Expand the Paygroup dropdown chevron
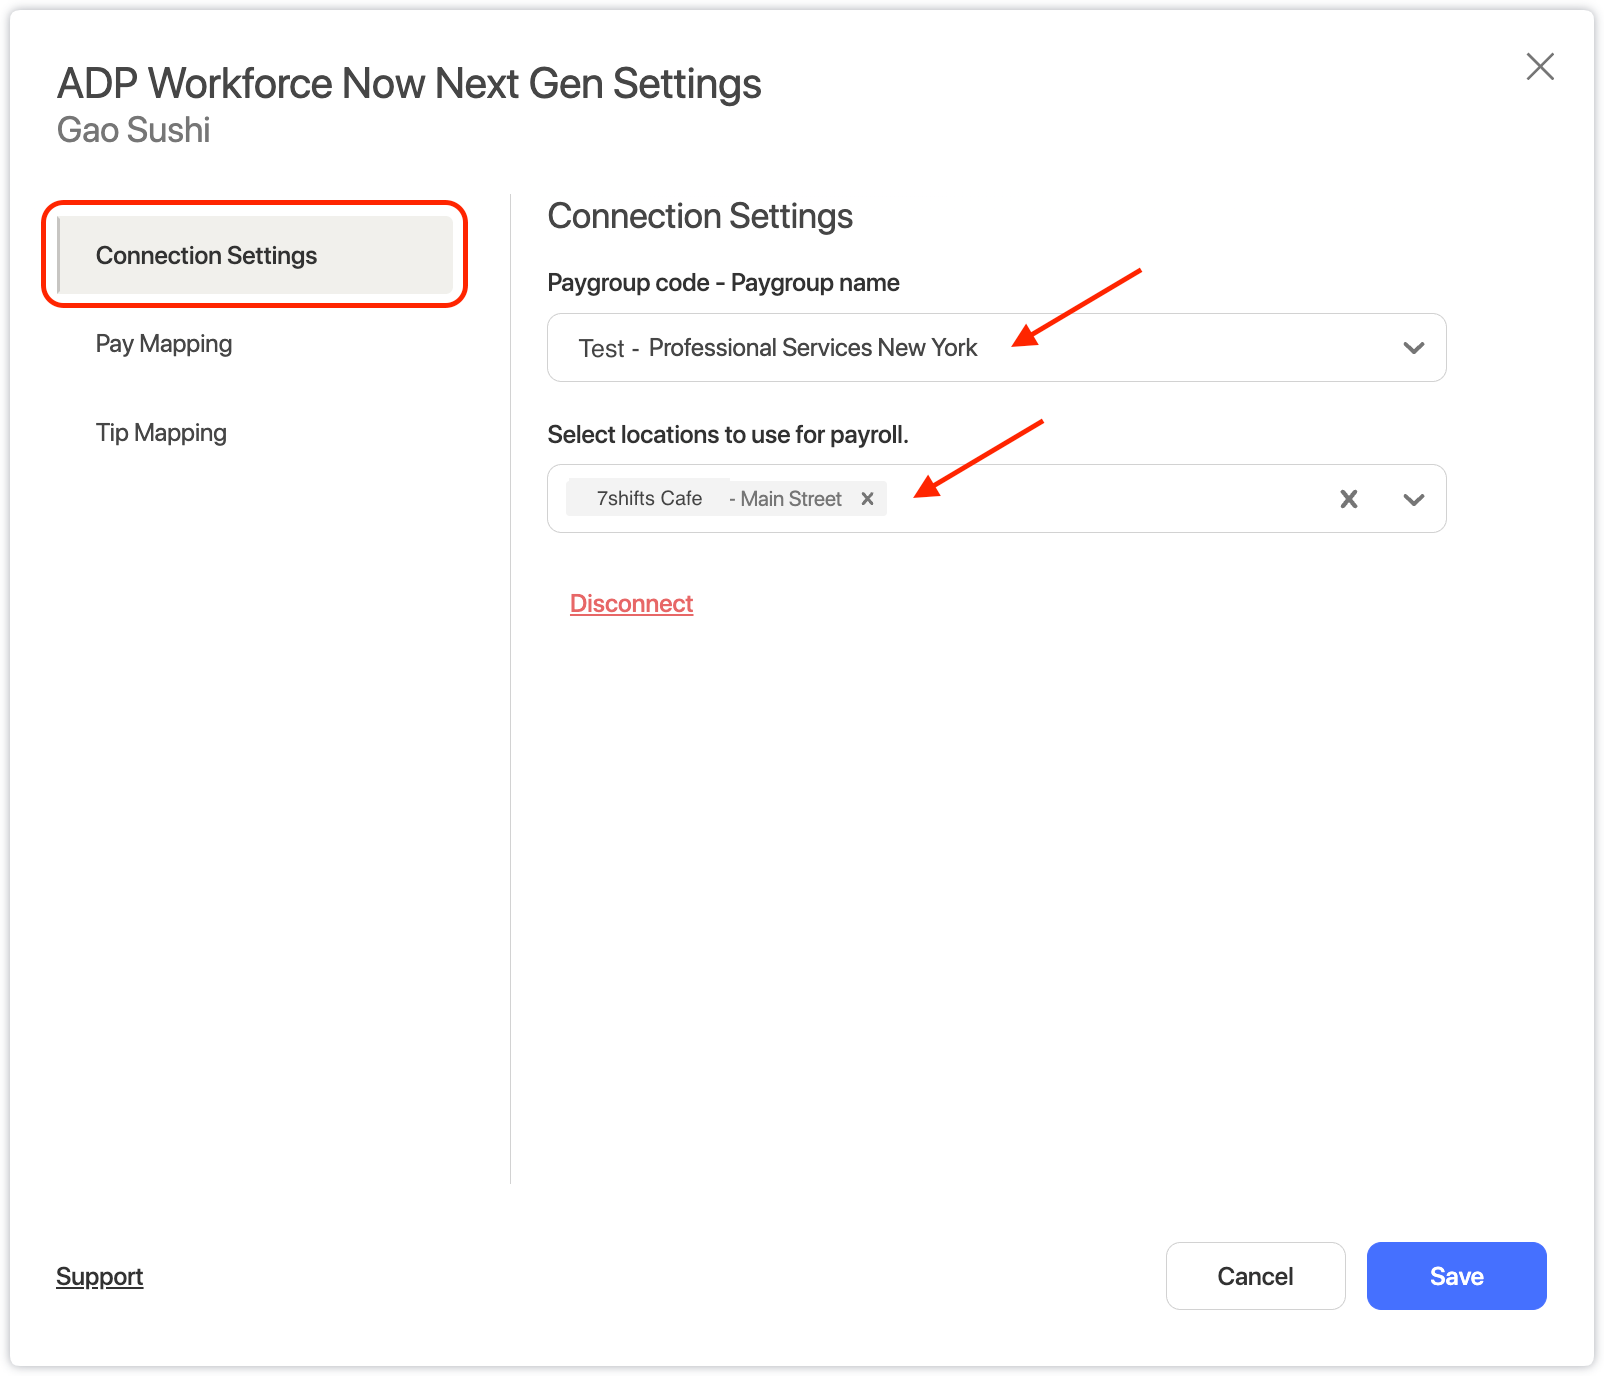The width and height of the screenshot is (1604, 1376). coord(1413,348)
